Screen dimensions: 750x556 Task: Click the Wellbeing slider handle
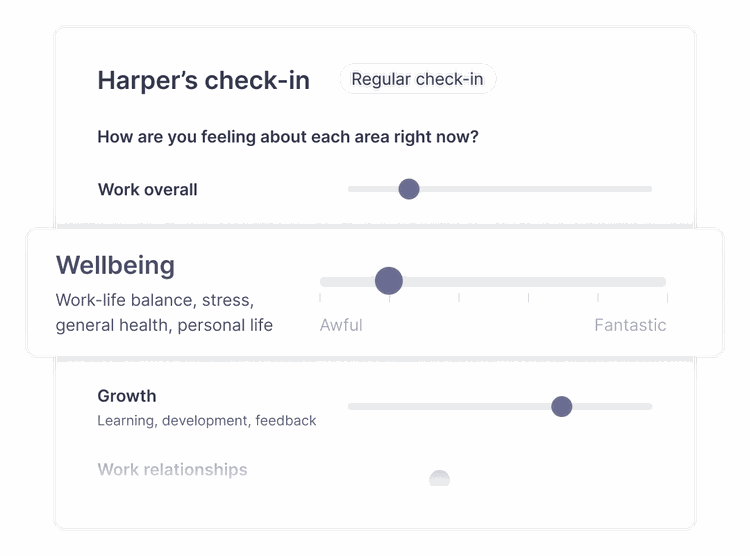pos(388,281)
